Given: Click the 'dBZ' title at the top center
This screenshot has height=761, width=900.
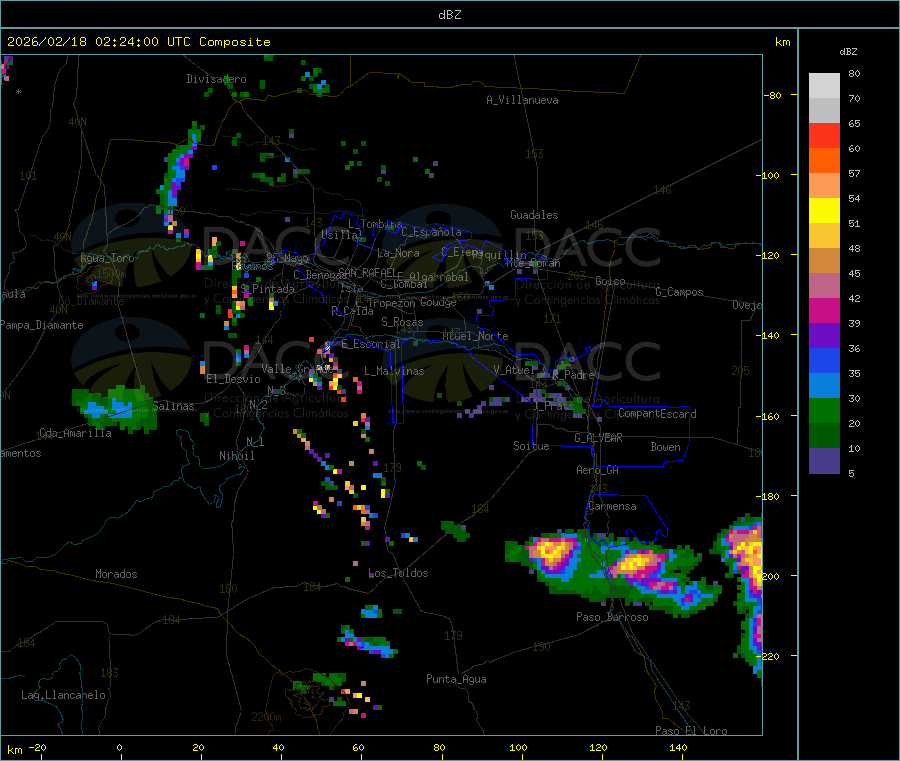Looking at the screenshot, I should [x=449, y=15].
